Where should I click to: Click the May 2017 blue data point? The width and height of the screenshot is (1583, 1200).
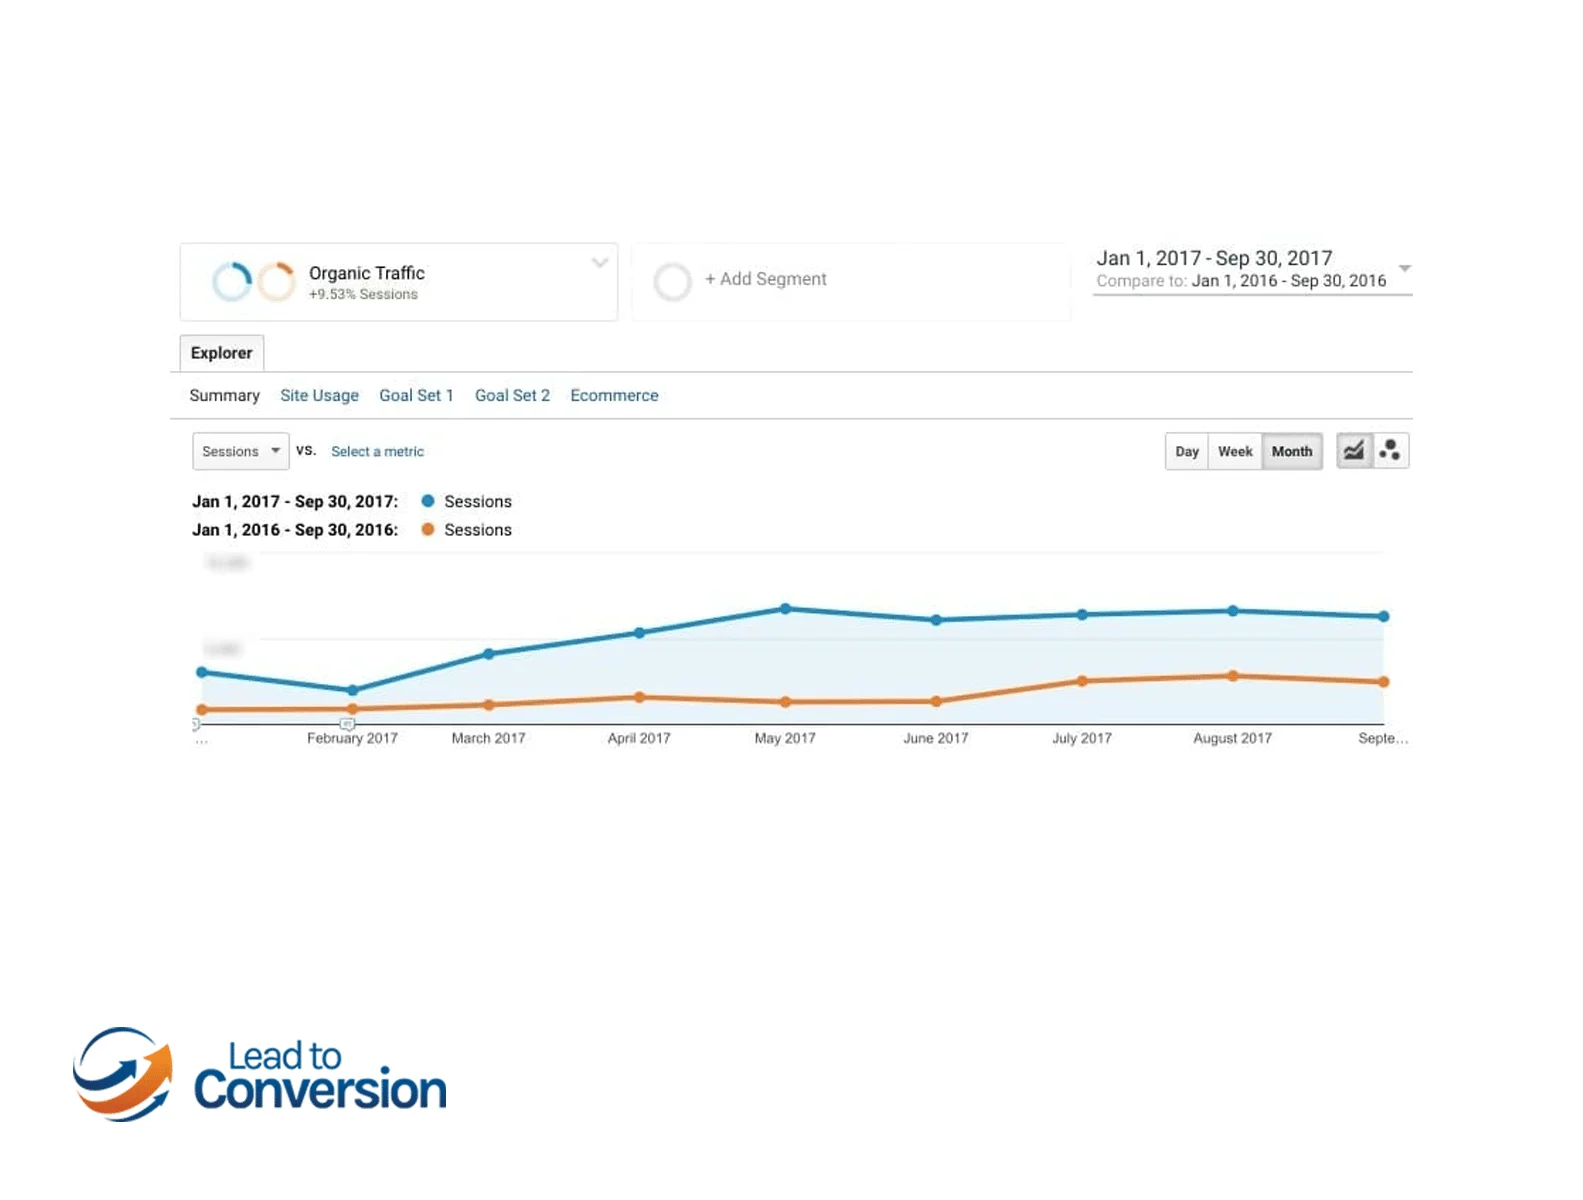(x=785, y=609)
